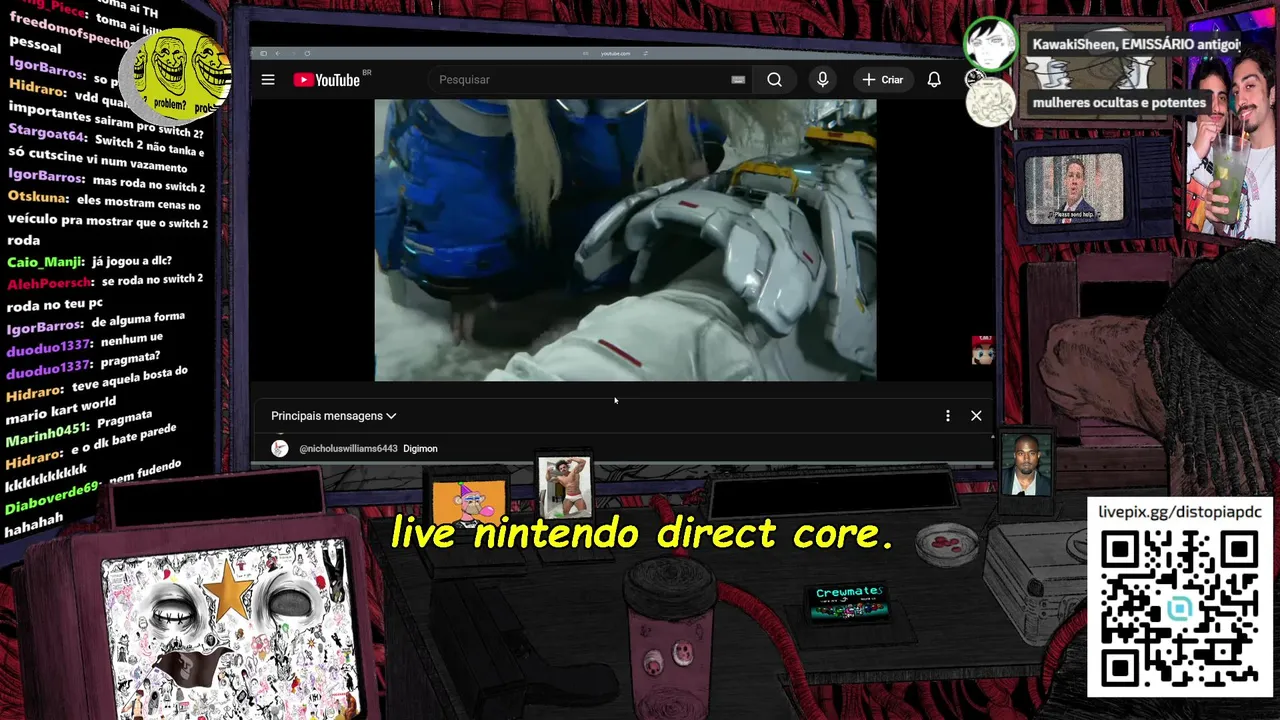Click the floral round avatar below KawakiSheen

(990, 102)
